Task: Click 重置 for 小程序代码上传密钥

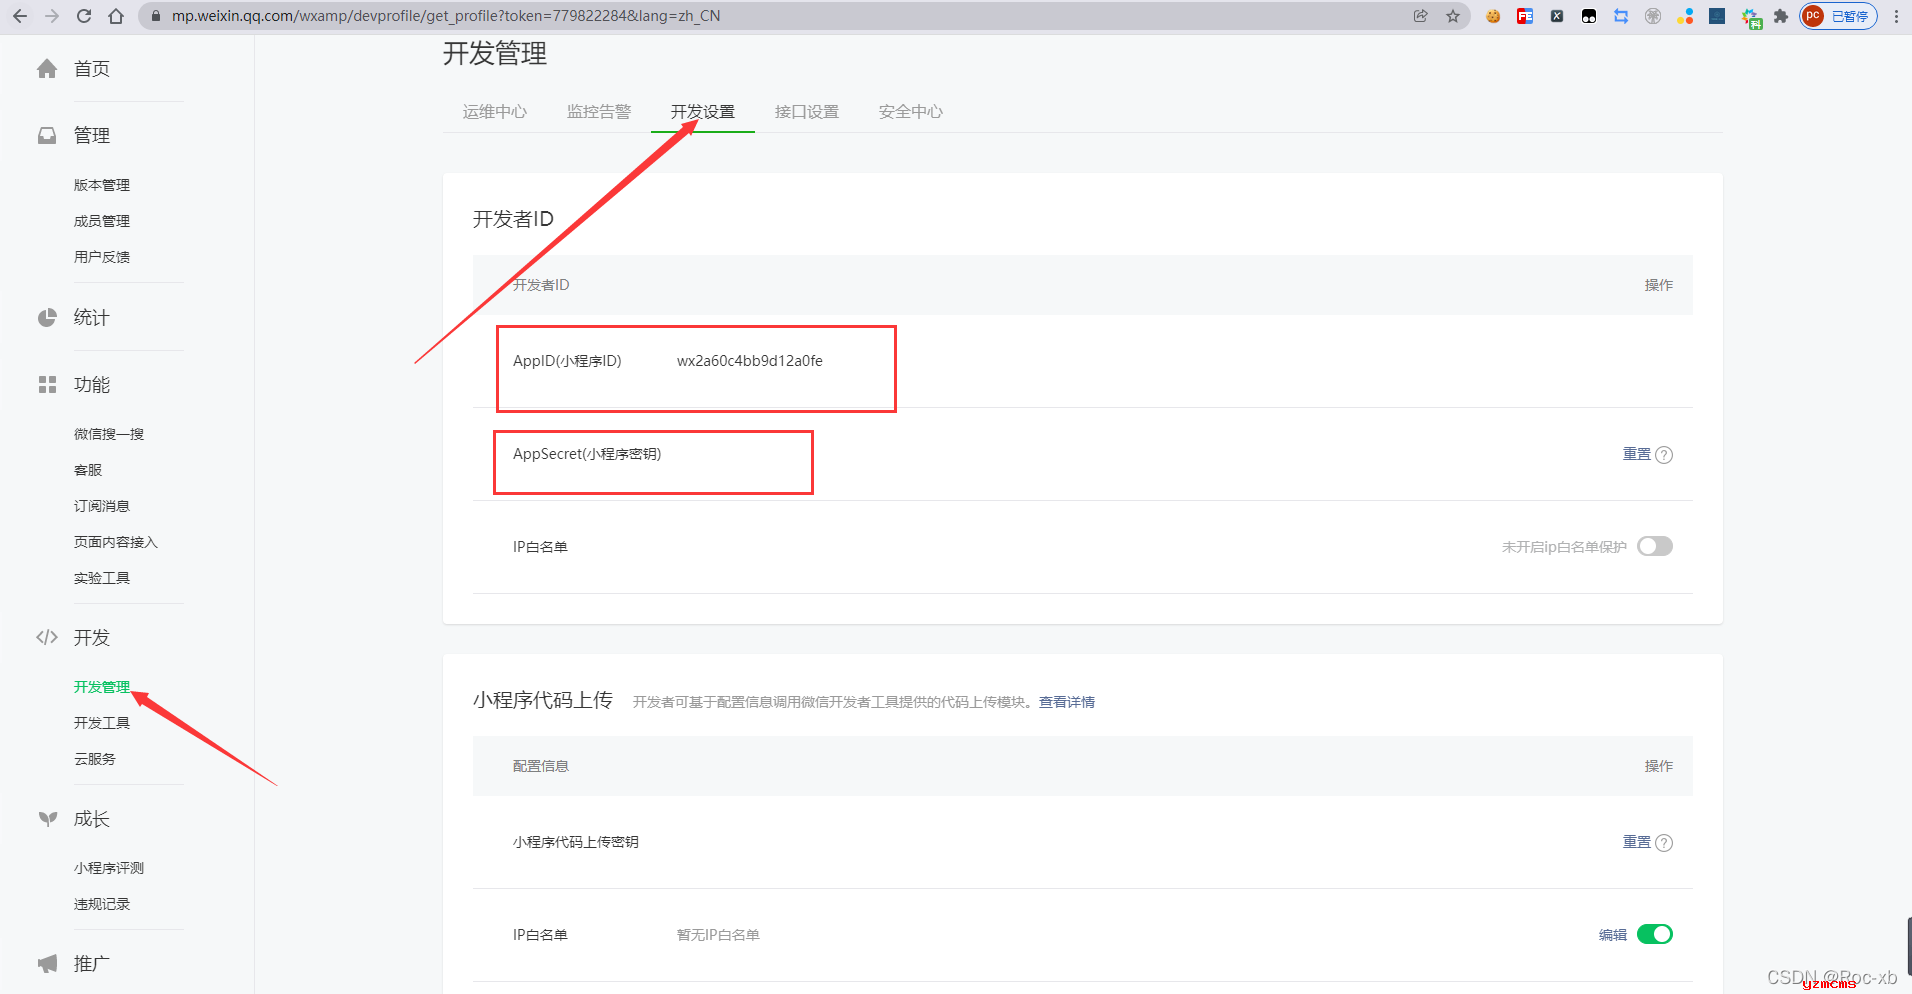Action: (1636, 842)
